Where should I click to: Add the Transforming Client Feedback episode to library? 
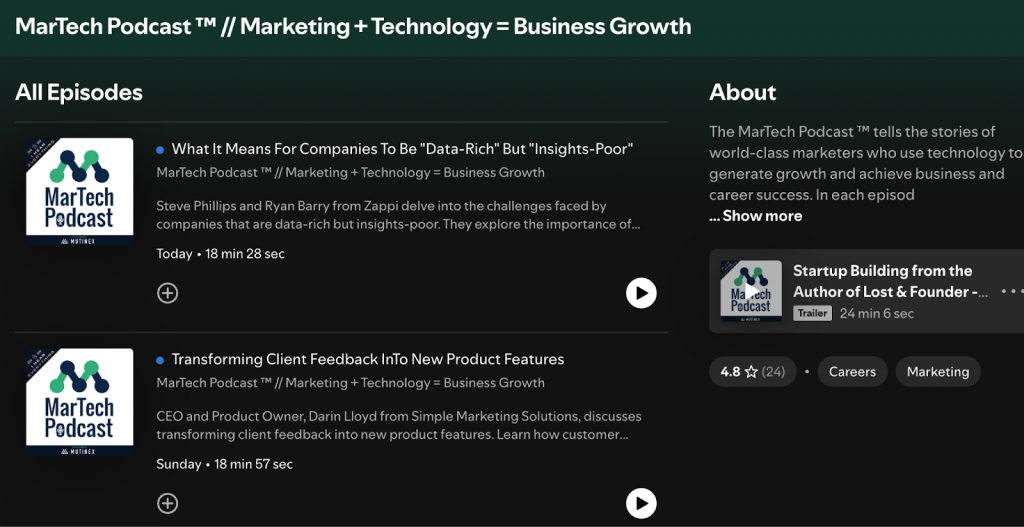click(x=168, y=503)
